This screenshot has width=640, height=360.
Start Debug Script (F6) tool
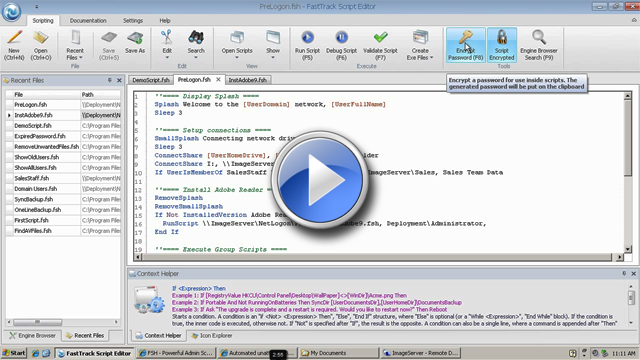click(x=341, y=38)
